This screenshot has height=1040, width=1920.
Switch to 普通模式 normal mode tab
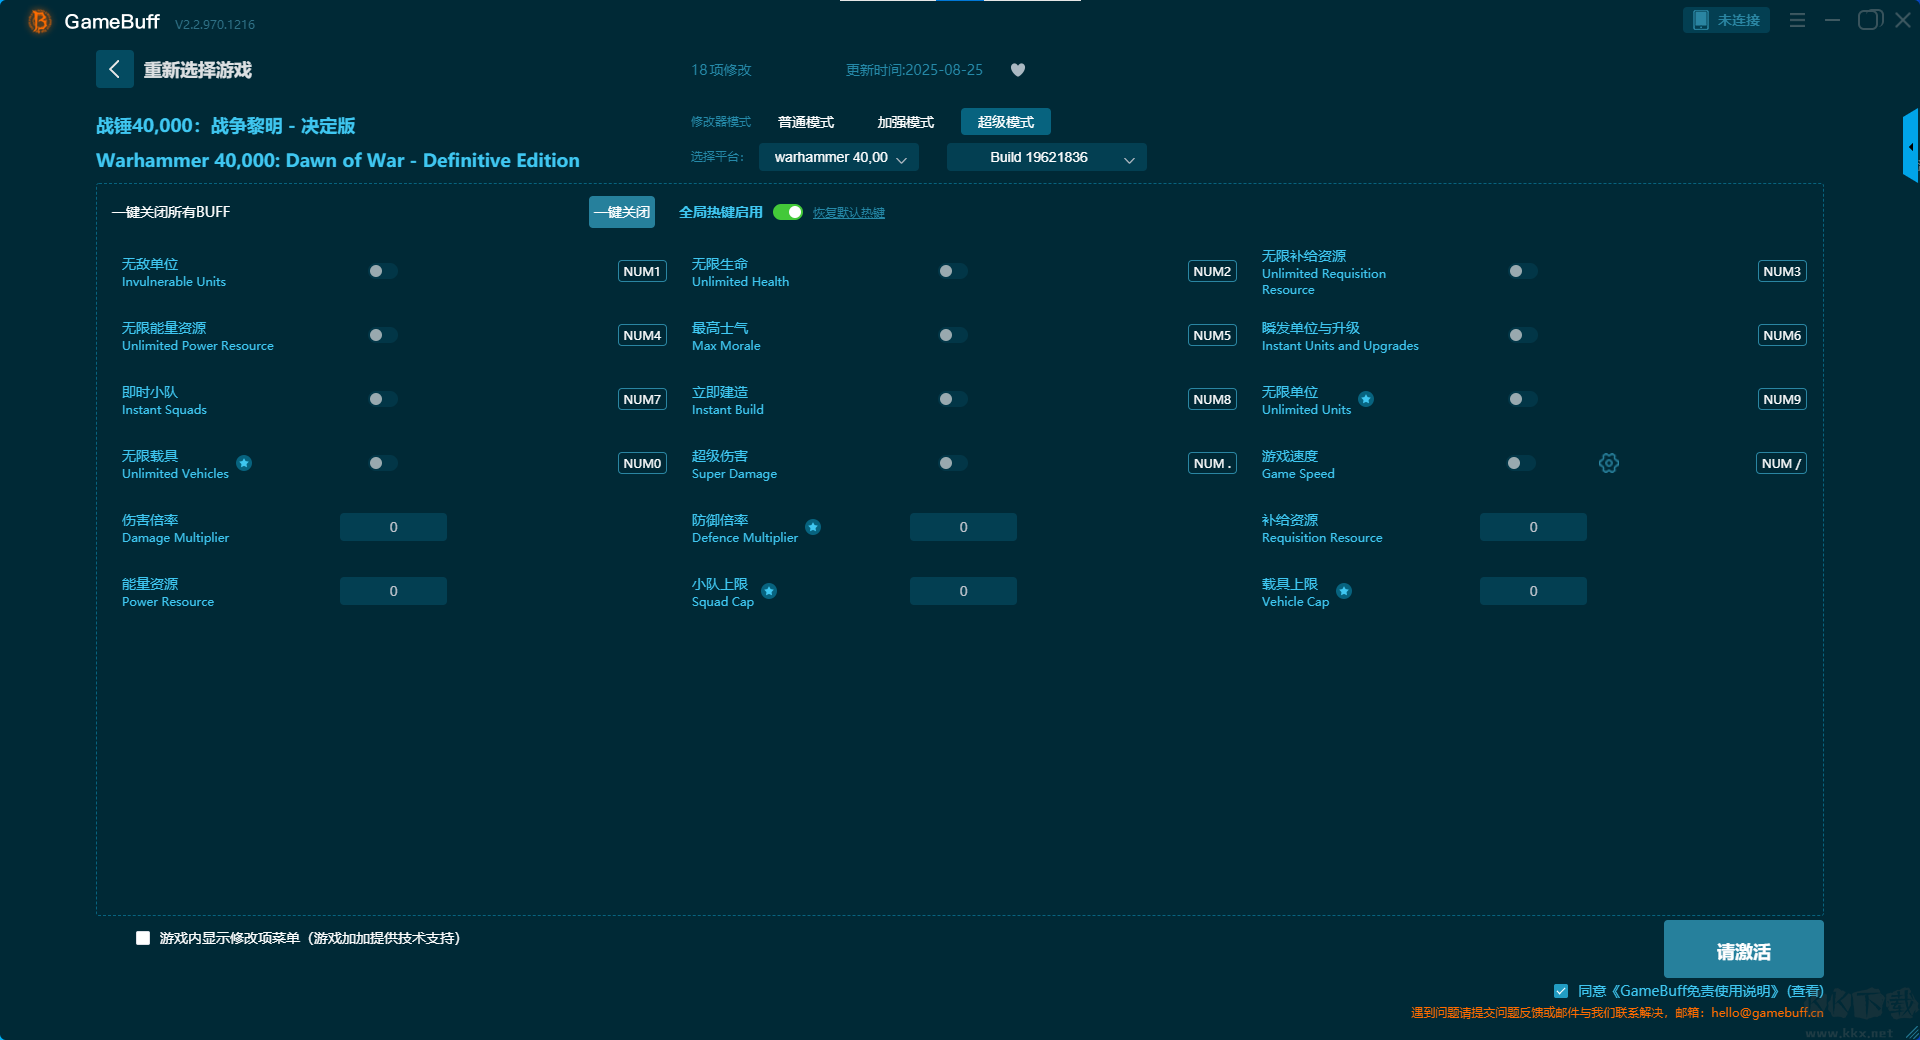(806, 122)
